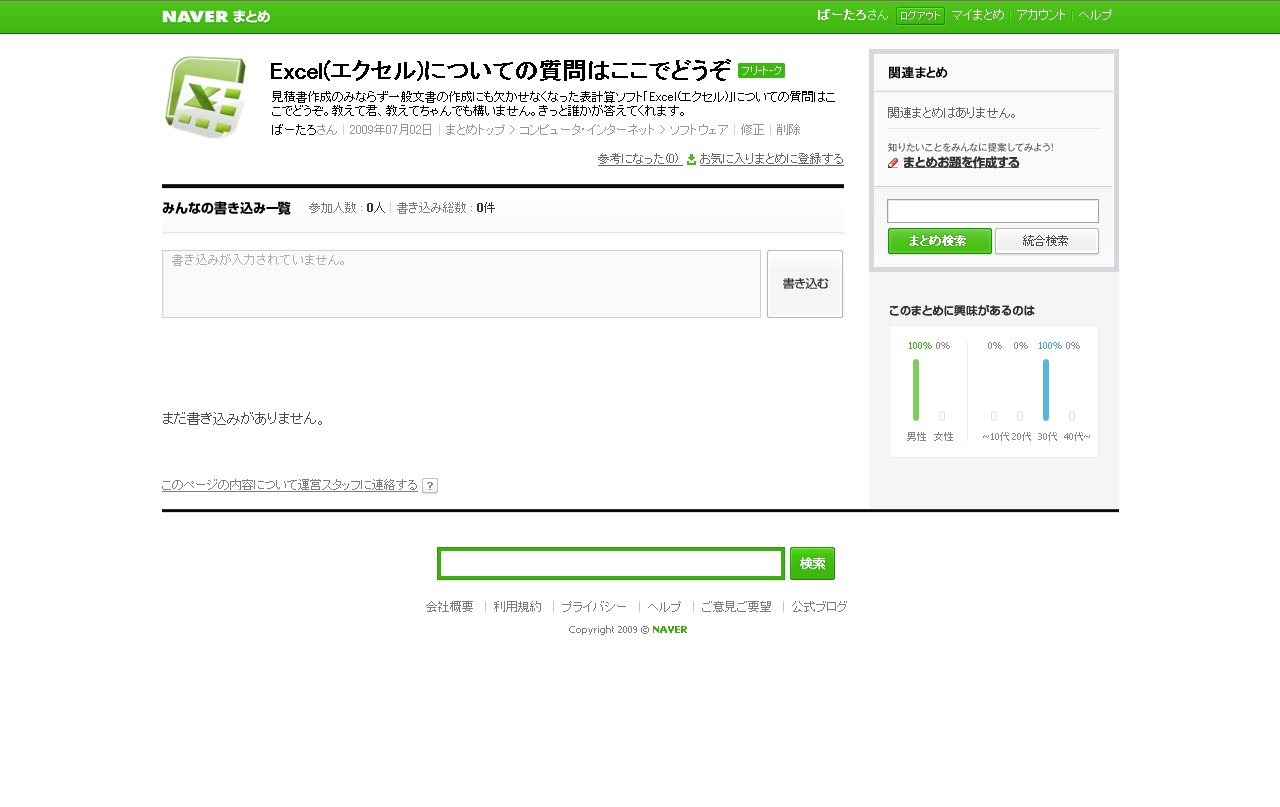Focus the bottom green search box
Screen dimensions: 1280x807
click(x=611, y=563)
